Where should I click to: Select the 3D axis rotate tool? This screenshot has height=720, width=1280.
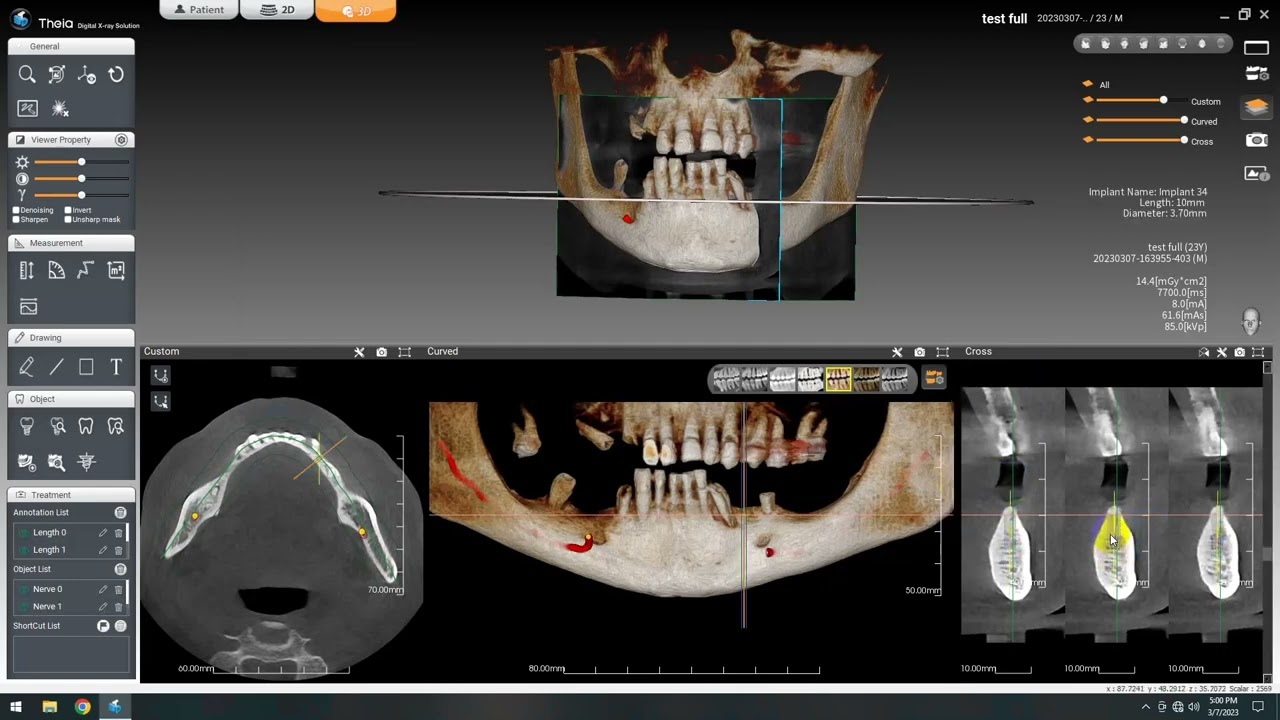(87, 75)
